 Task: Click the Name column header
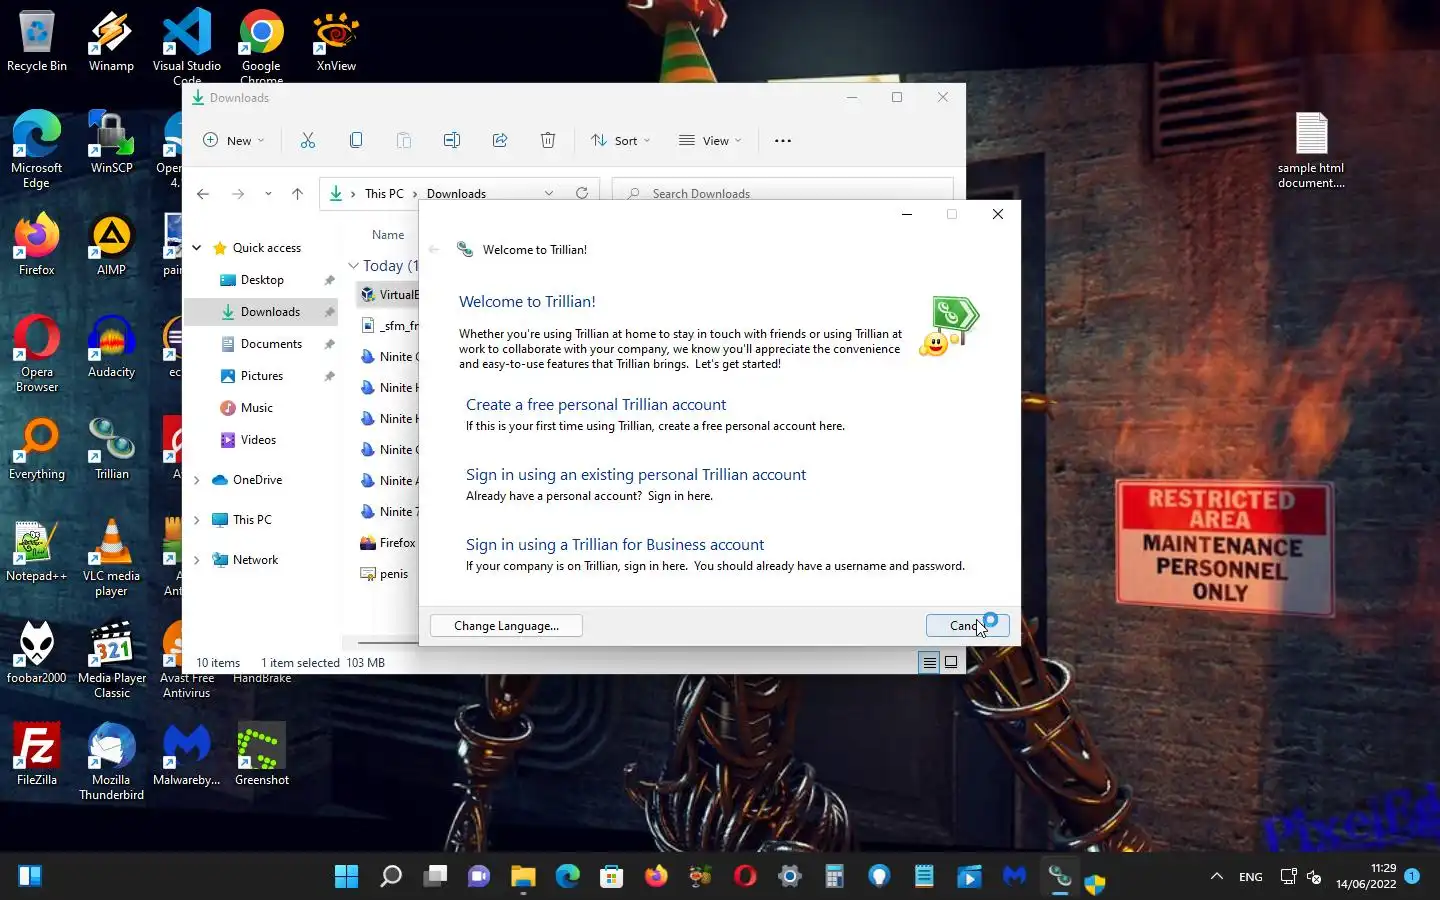click(x=388, y=235)
